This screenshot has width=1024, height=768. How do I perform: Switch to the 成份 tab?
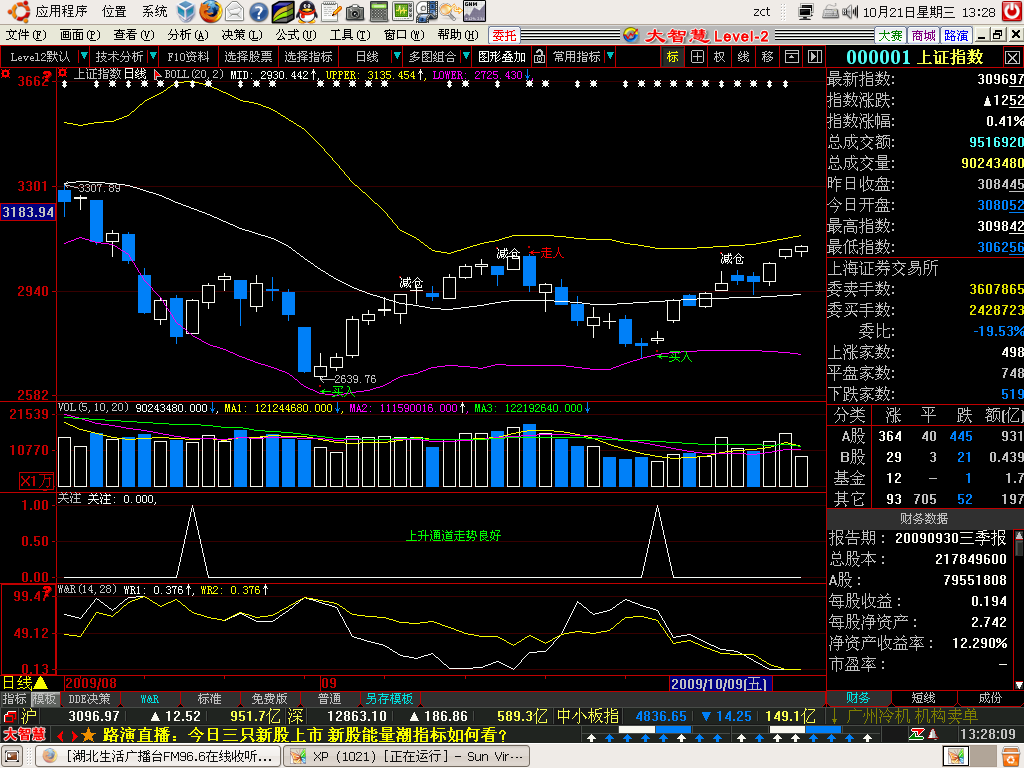989,698
